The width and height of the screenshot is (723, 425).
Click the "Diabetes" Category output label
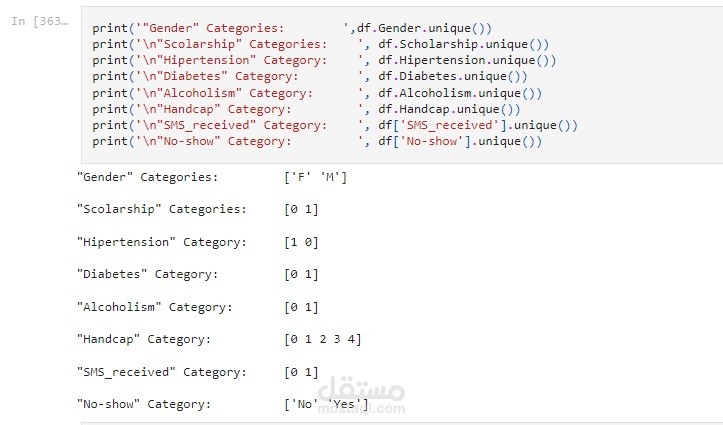pyautogui.click(x=147, y=274)
